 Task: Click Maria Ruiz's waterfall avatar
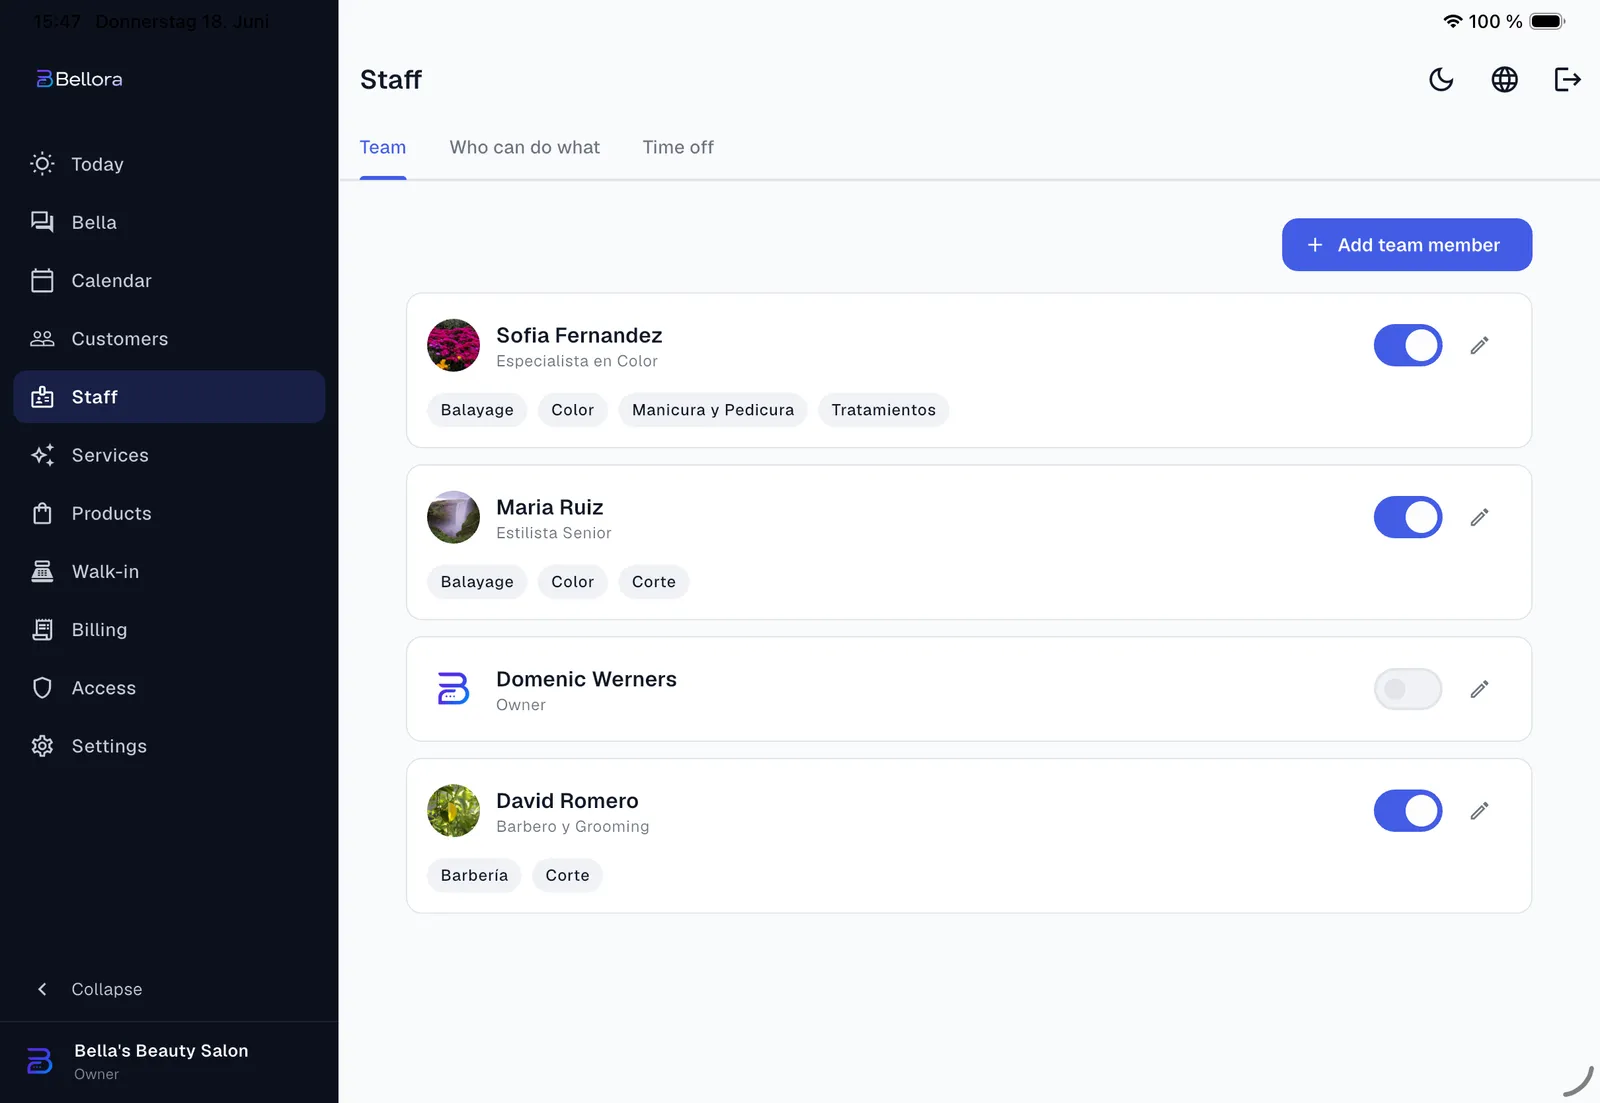coord(453,517)
